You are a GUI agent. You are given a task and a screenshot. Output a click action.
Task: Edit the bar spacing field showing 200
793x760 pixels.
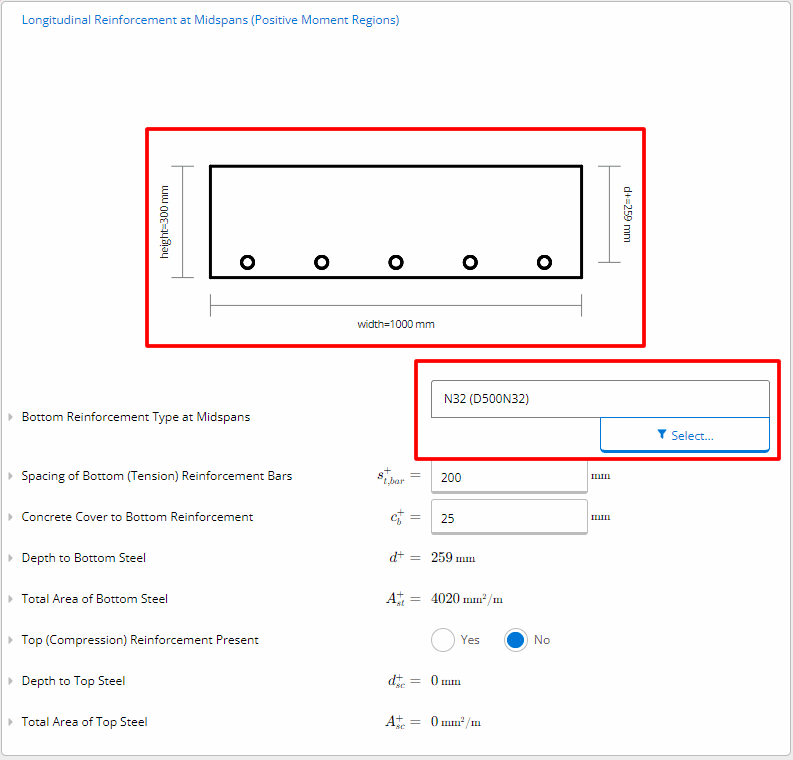(509, 477)
